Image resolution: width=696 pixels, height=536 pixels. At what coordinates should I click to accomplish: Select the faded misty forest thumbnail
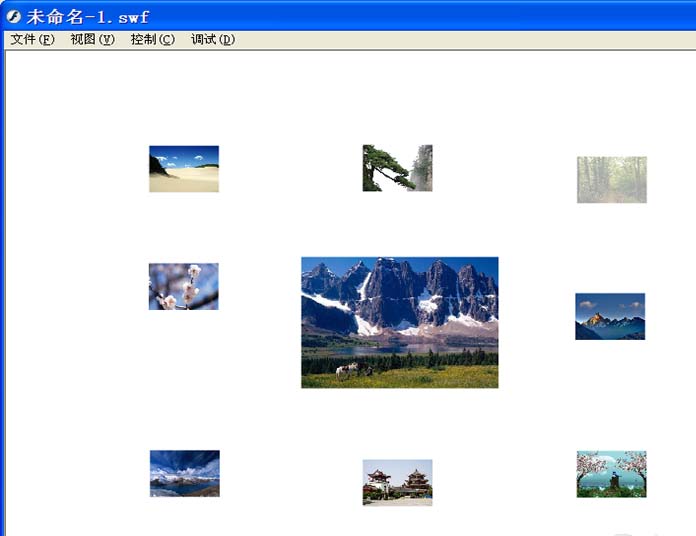point(612,180)
